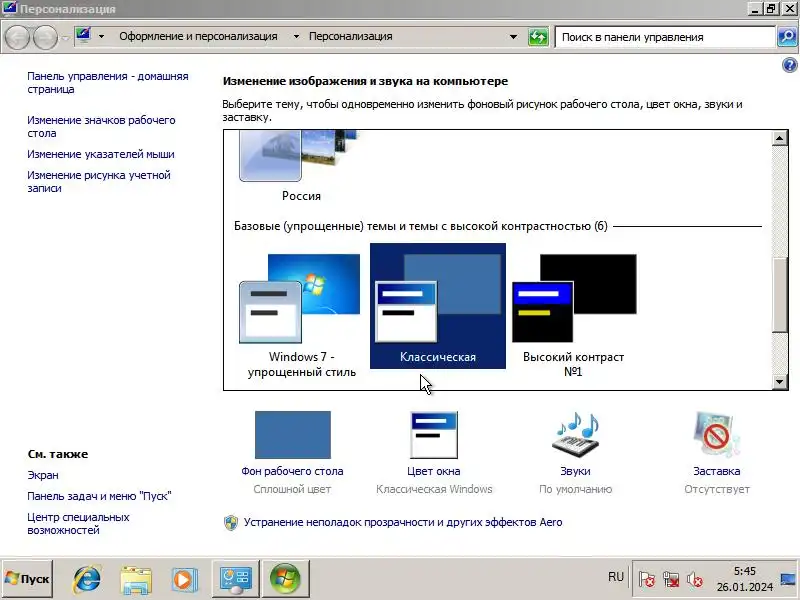
Task: Open 'Панель задач и меню "Пуск"' link
Action: pos(99,496)
